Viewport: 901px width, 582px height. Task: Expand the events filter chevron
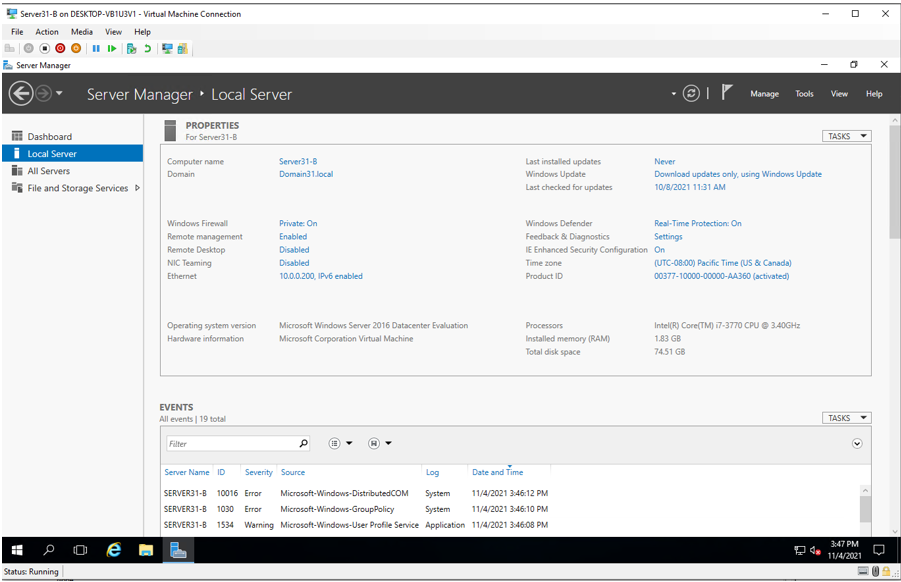857,444
